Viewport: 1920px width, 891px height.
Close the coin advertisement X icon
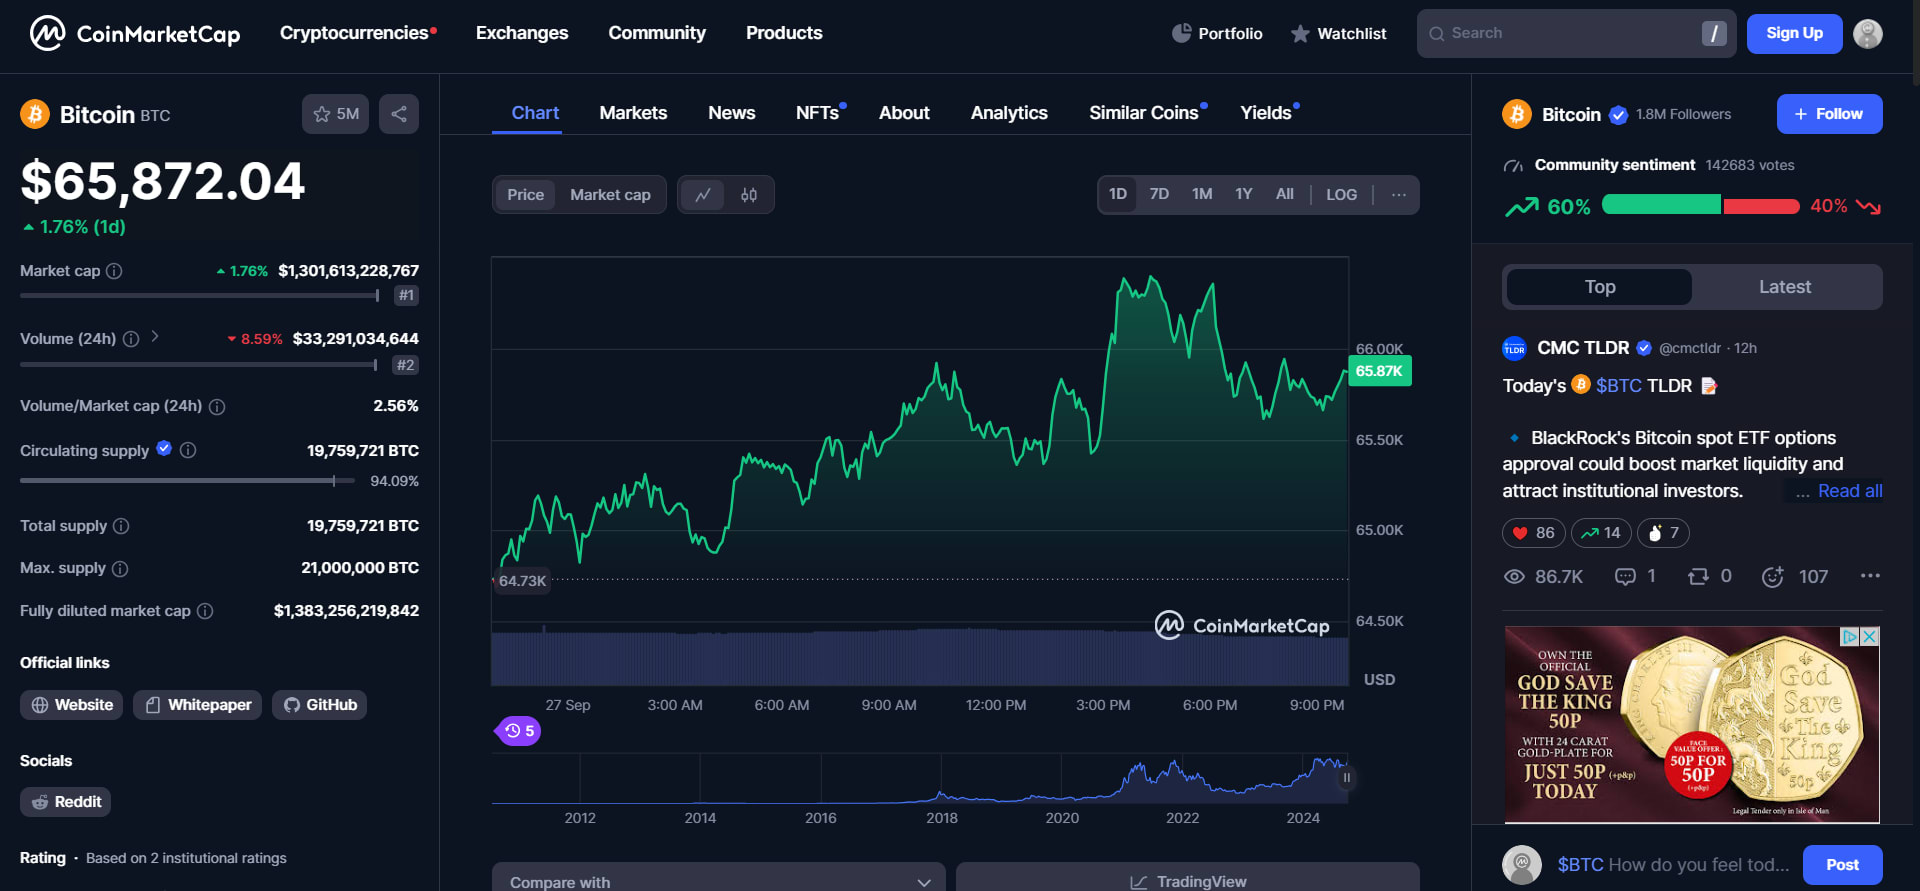pyautogui.click(x=1869, y=636)
